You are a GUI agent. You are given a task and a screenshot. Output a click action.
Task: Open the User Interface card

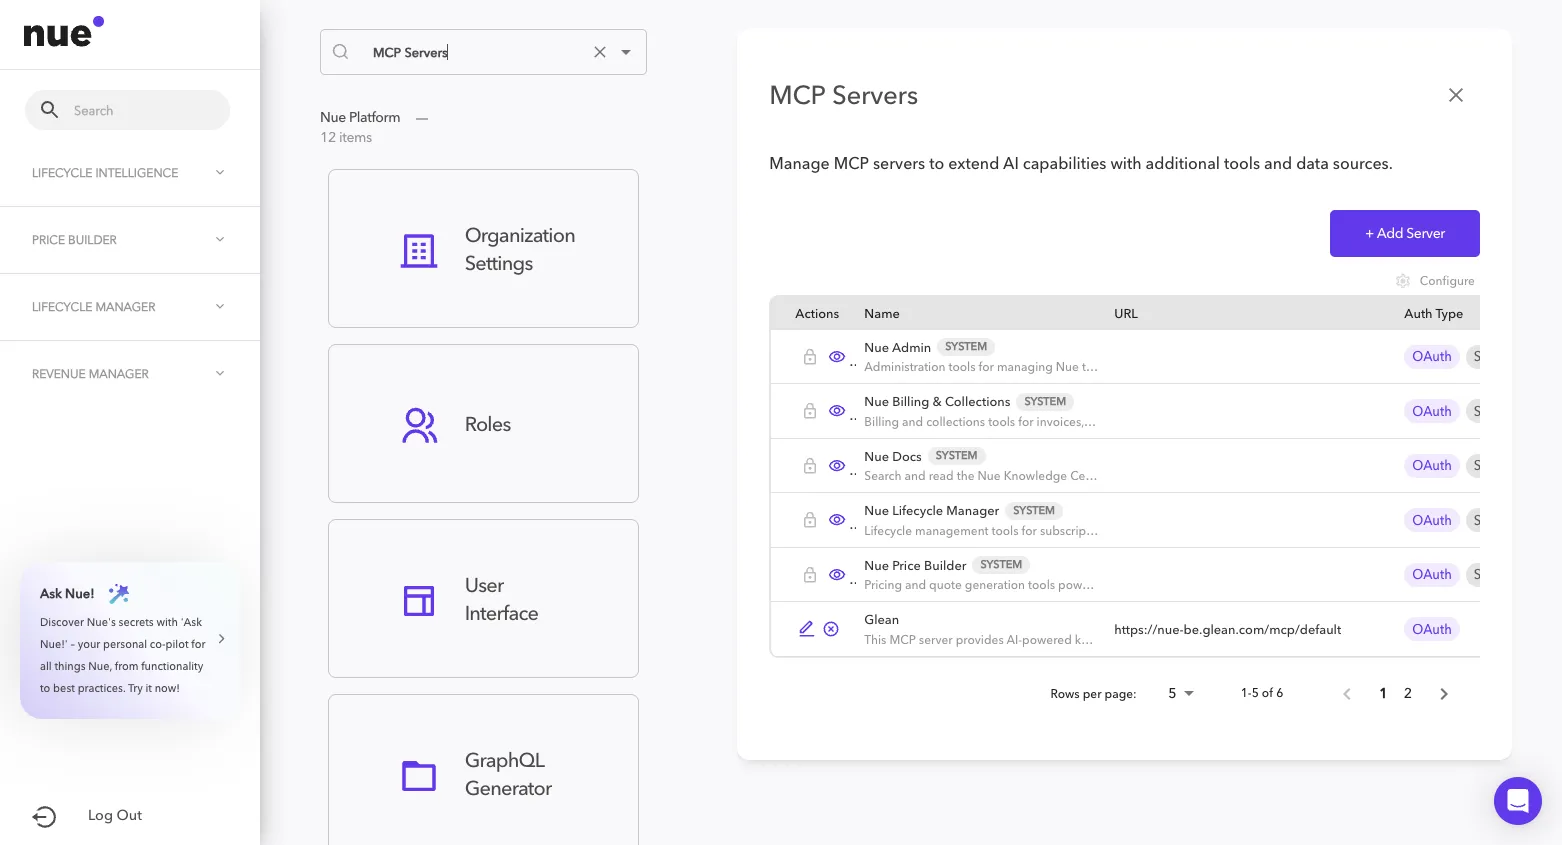[483, 599]
